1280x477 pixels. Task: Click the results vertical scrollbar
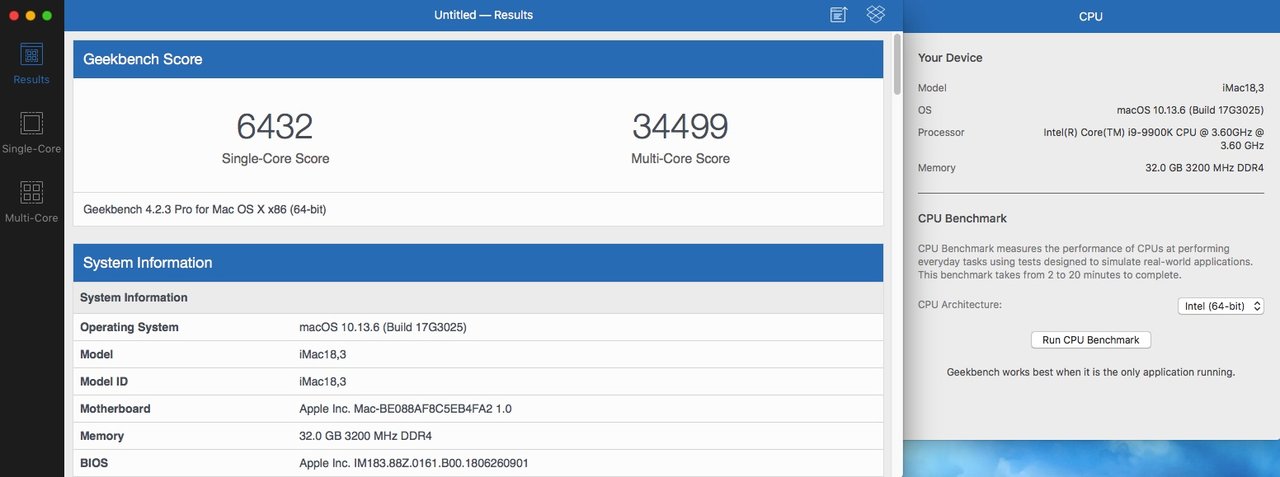(x=897, y=65)
